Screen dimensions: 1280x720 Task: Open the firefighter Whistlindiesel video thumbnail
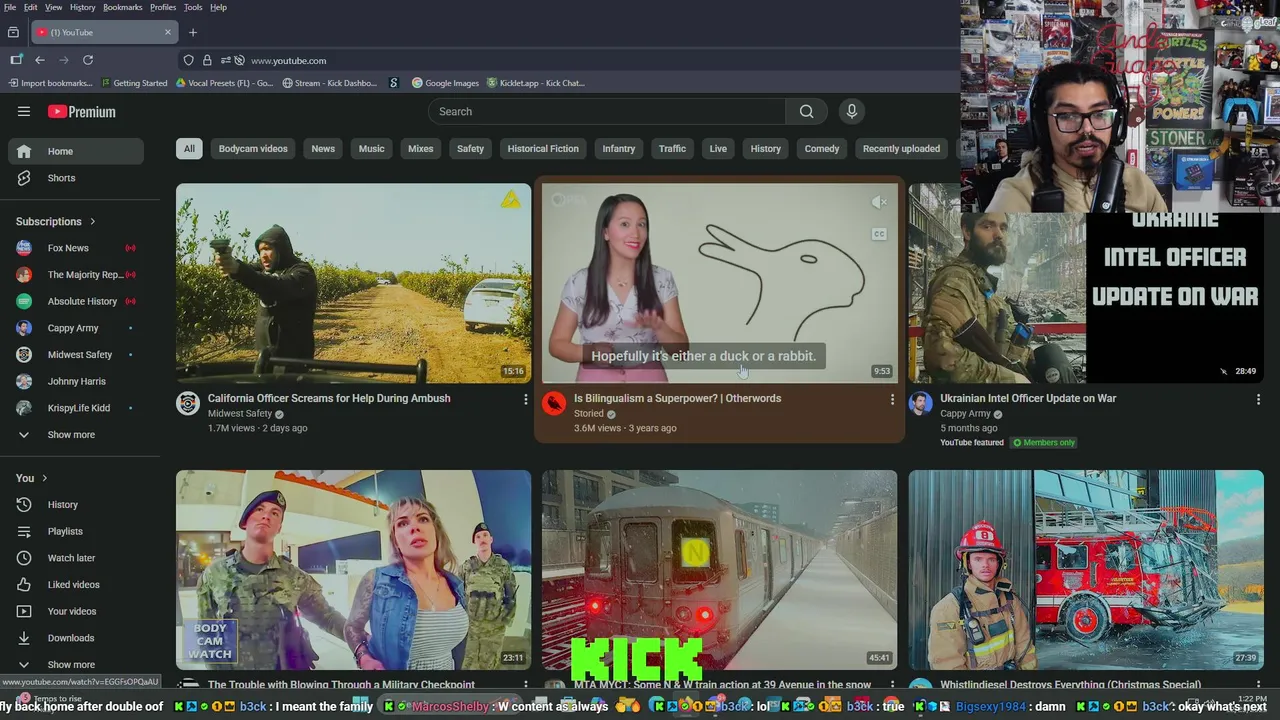coord(1086,570)
